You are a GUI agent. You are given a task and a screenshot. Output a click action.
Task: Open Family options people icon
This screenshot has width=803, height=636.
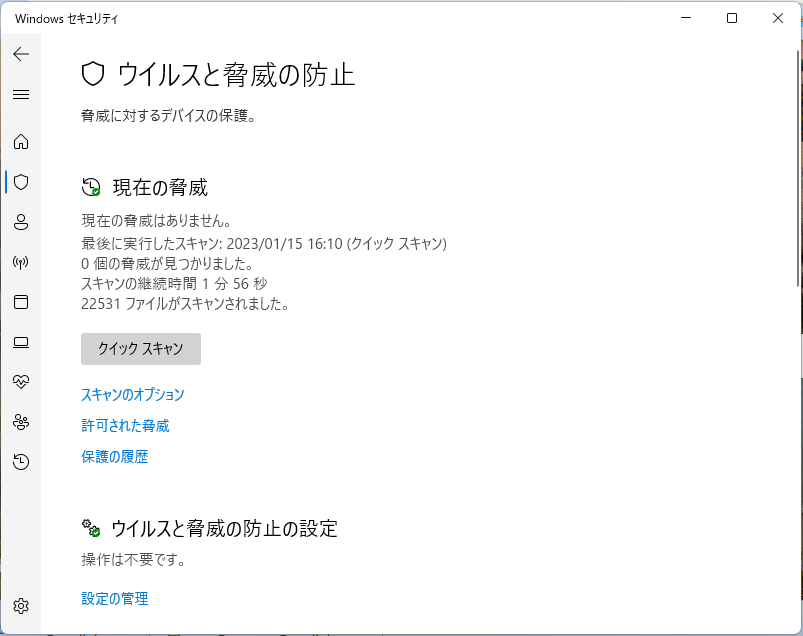[21, 422]
